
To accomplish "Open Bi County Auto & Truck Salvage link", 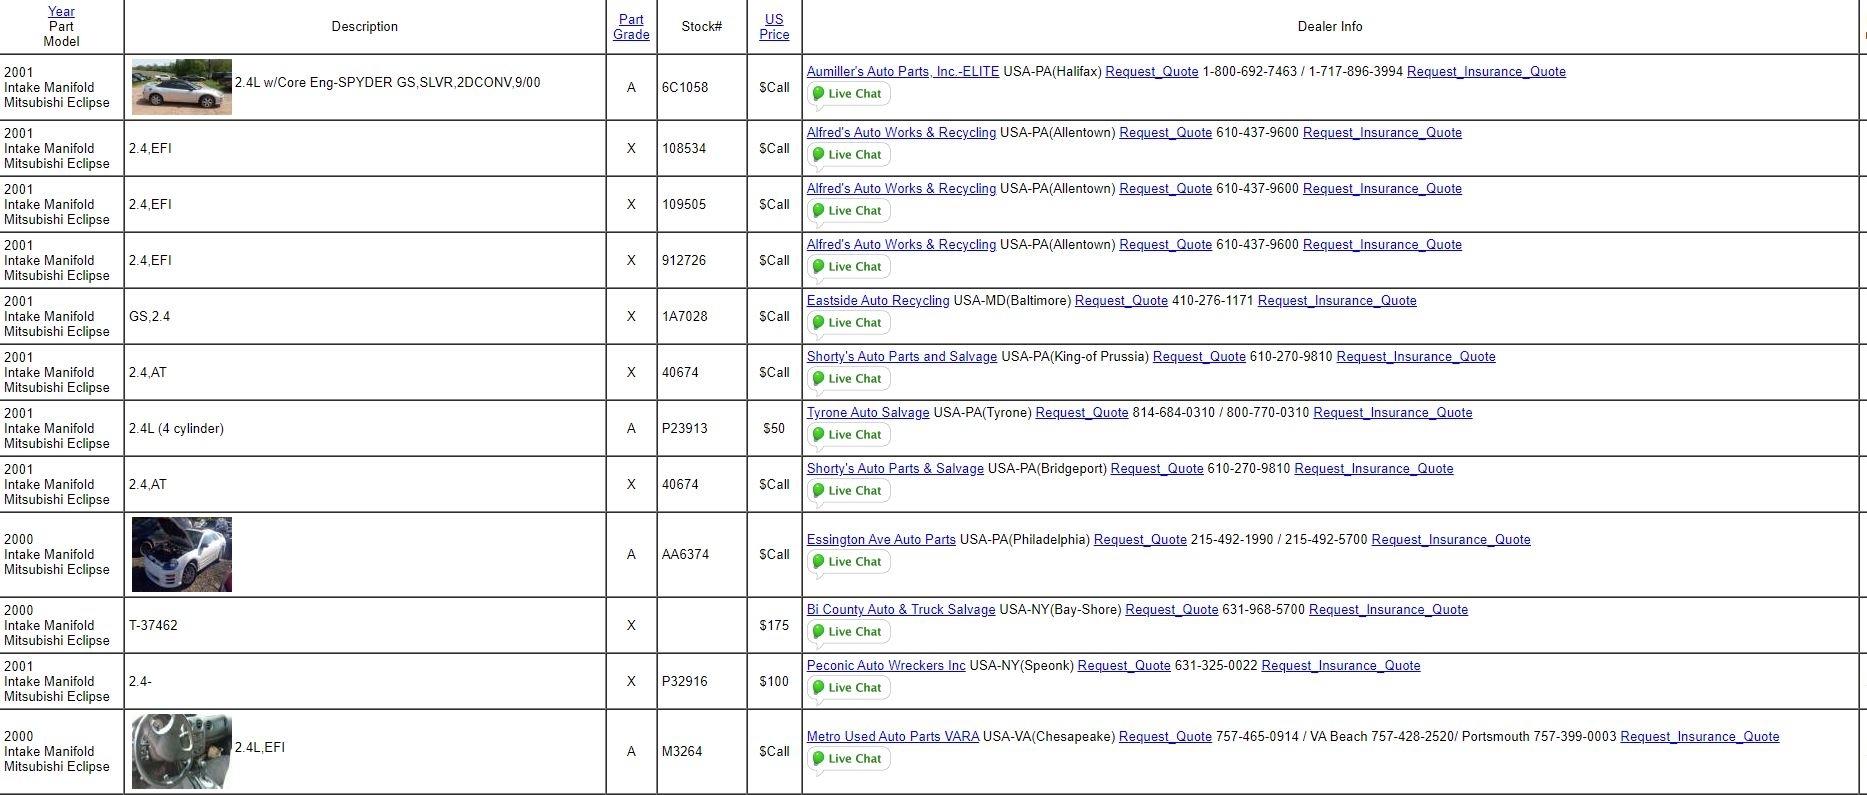I will tap(901, 610).
